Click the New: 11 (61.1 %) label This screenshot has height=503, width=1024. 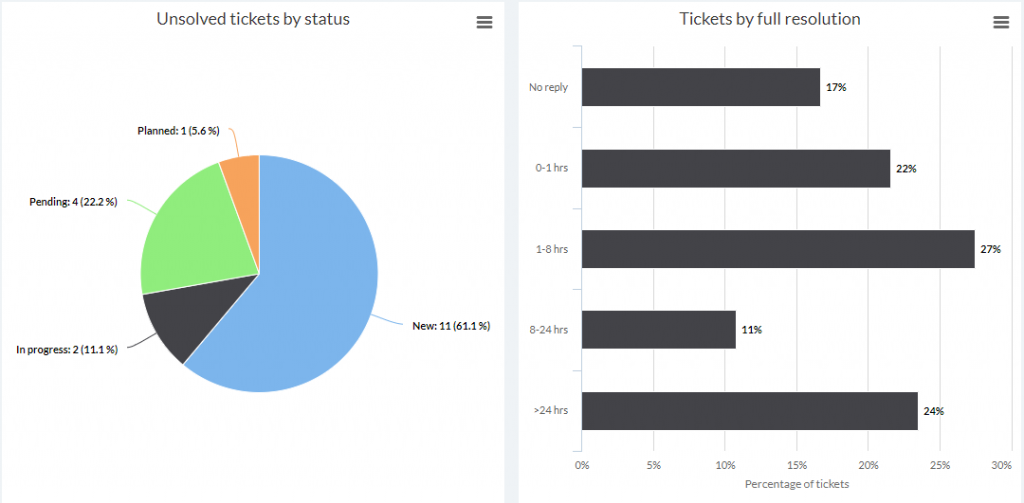pyautogui.click(x=451, y=326)
